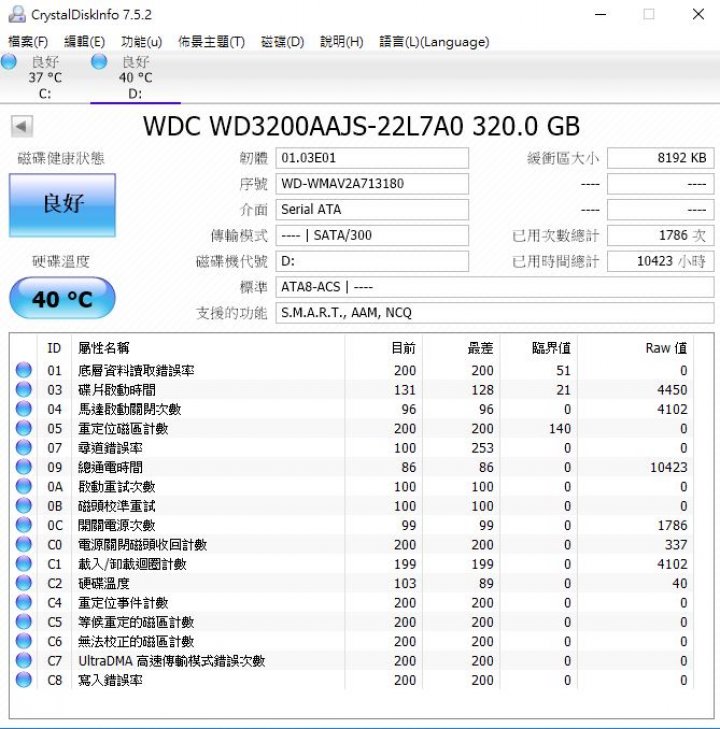The width and height of the screenshot is (720, 729).
Task: Click the previous disk arrow button
Action: (21, 127)
